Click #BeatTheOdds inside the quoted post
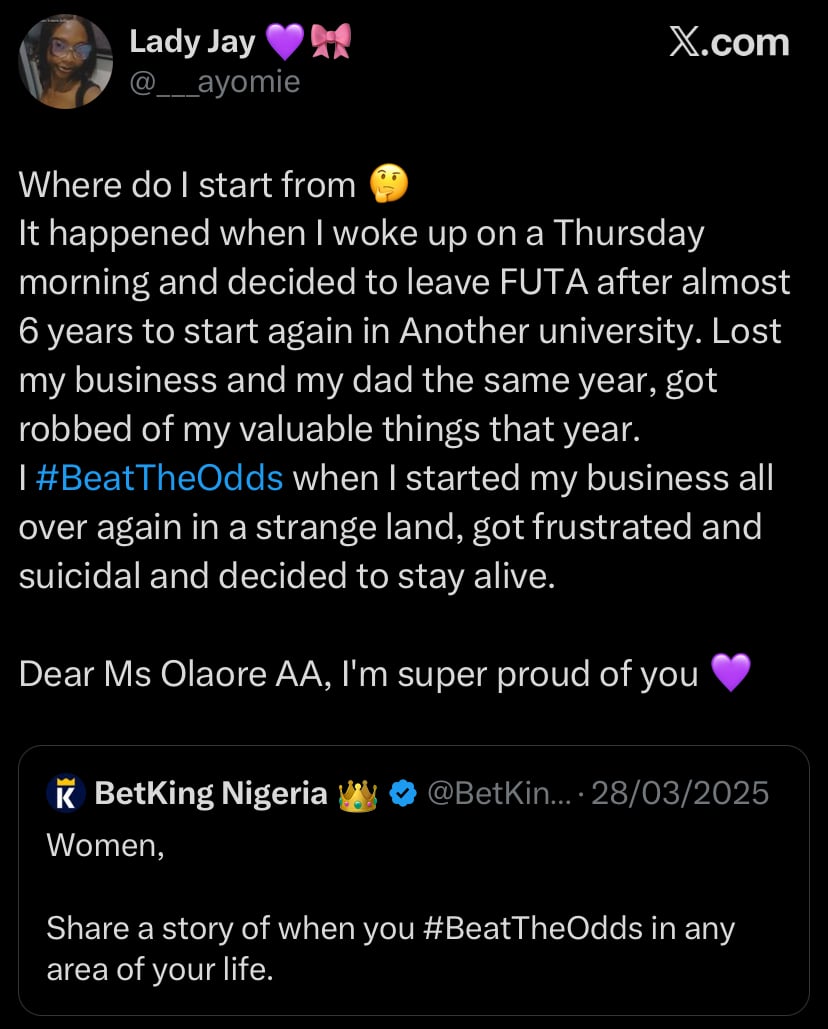 (533, 928)
